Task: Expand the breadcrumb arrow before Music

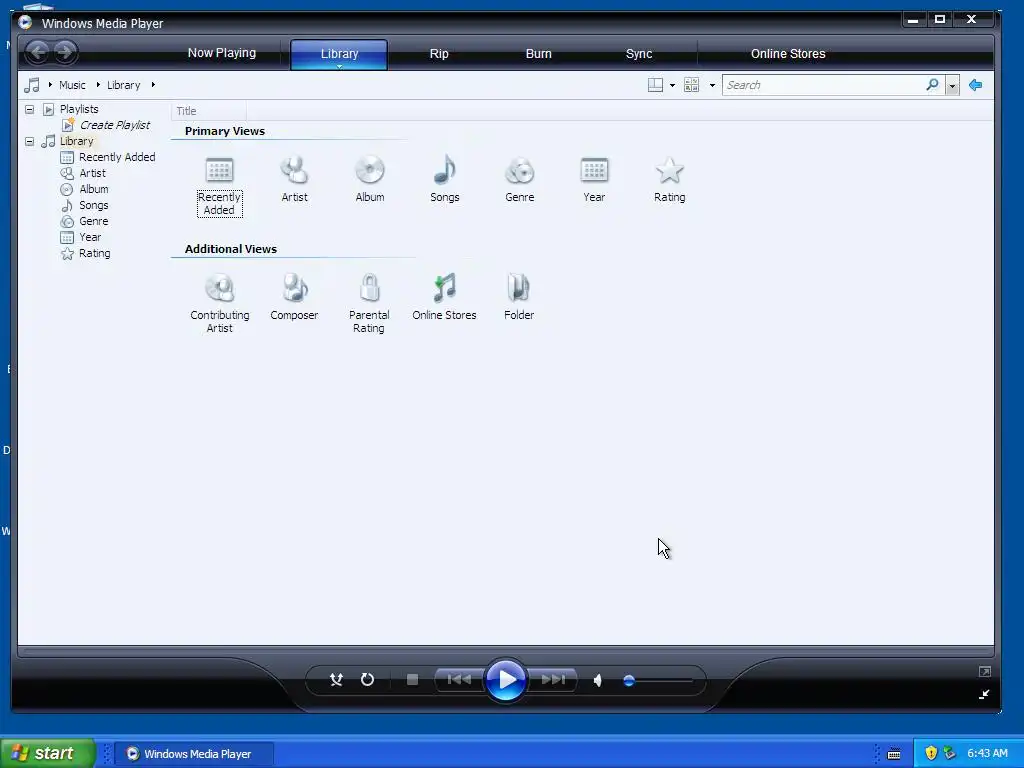Action: (50, 85)
